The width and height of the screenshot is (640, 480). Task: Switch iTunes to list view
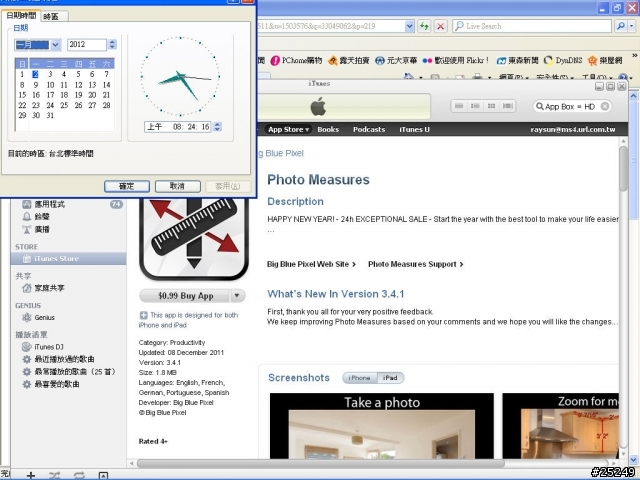459,106
